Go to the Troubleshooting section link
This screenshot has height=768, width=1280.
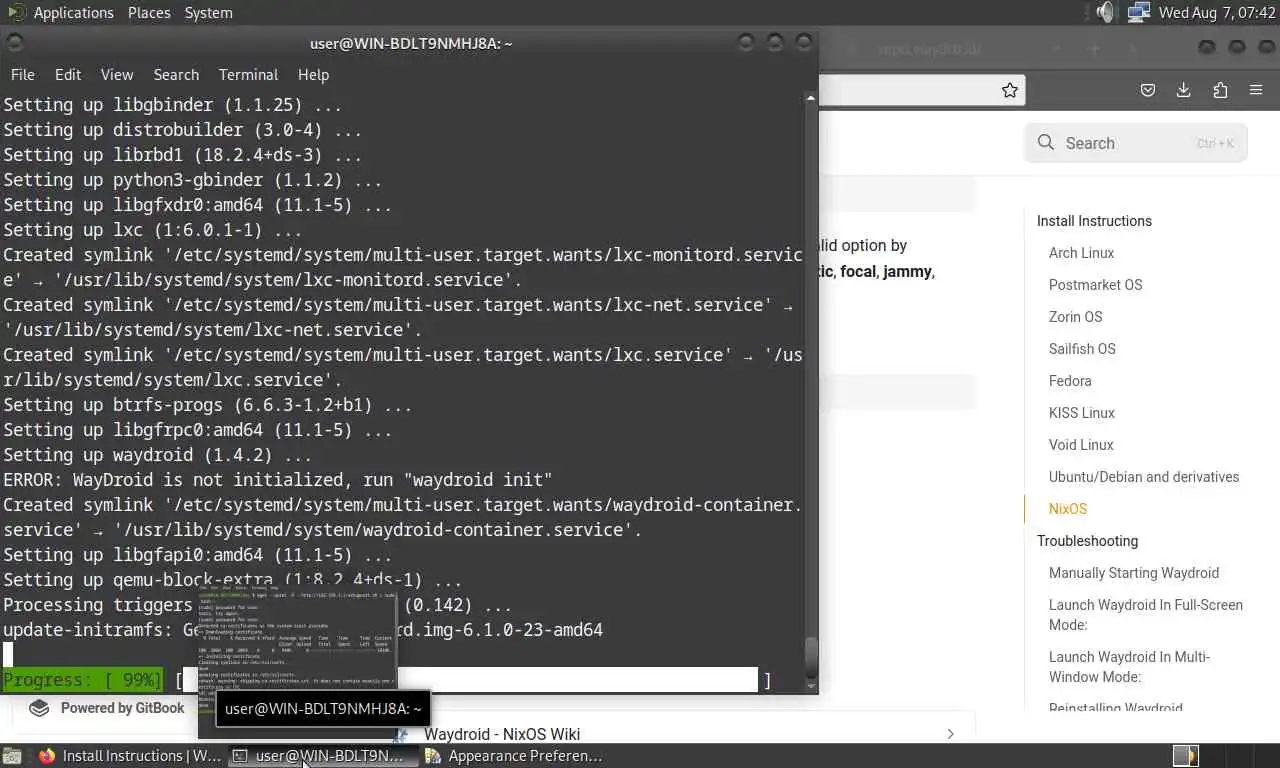tap(1087, 541)
